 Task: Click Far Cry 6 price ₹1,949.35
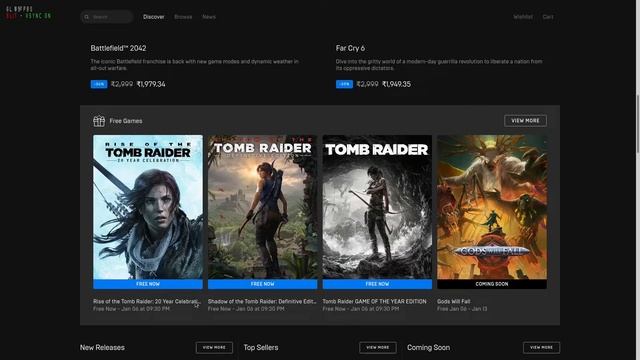(396, 84)
